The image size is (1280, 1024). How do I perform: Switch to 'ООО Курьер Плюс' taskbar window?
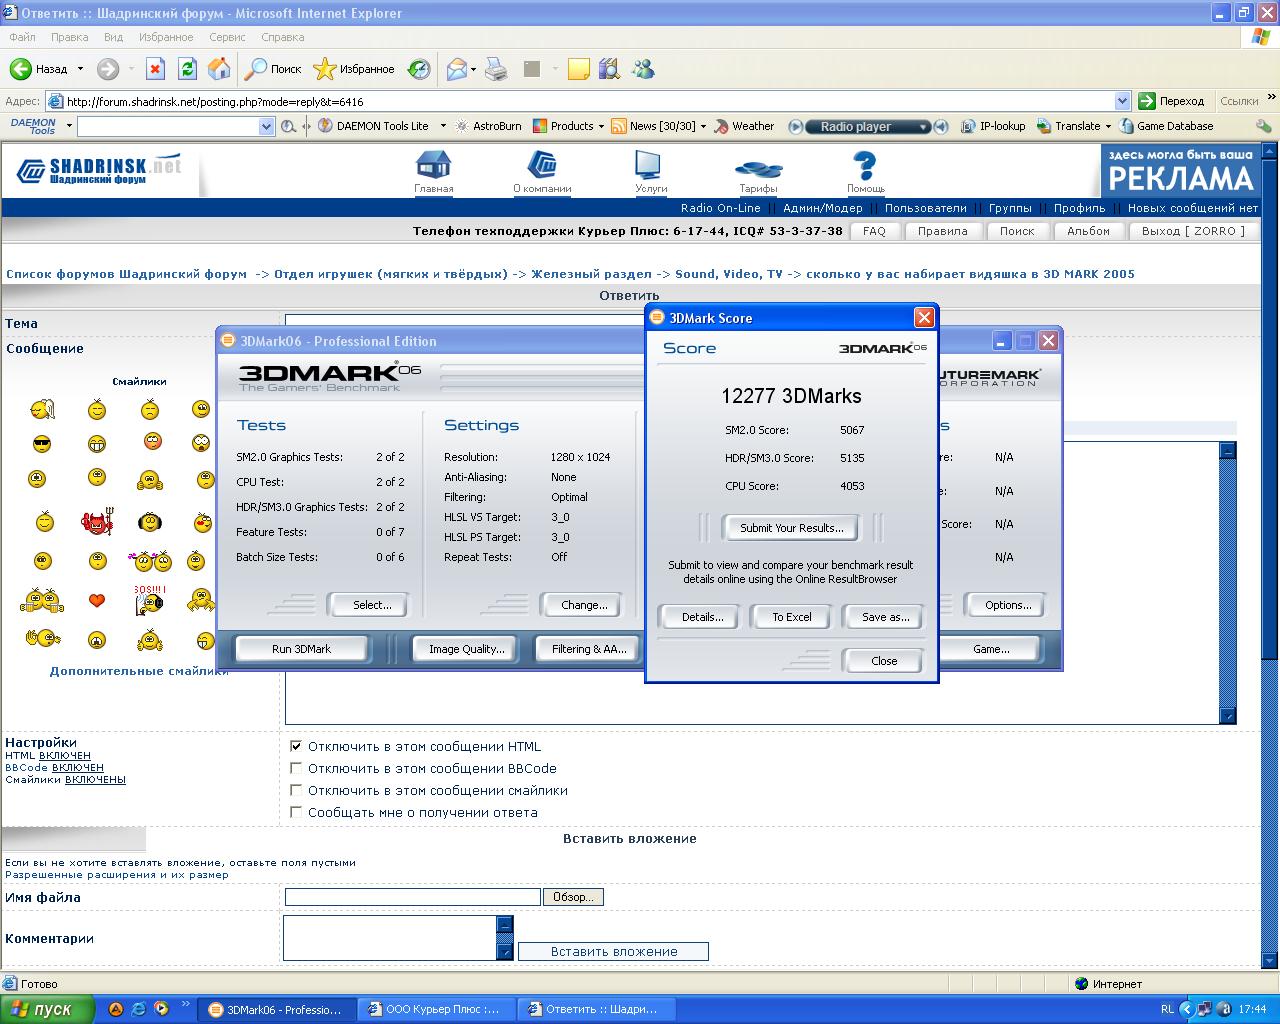pyautogui.click(x=438, y=1009)
